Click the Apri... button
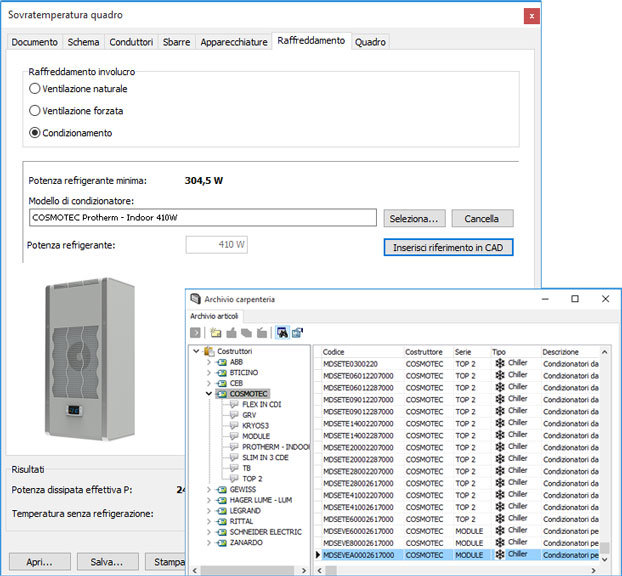622x576 pixels. click(40, 562)
